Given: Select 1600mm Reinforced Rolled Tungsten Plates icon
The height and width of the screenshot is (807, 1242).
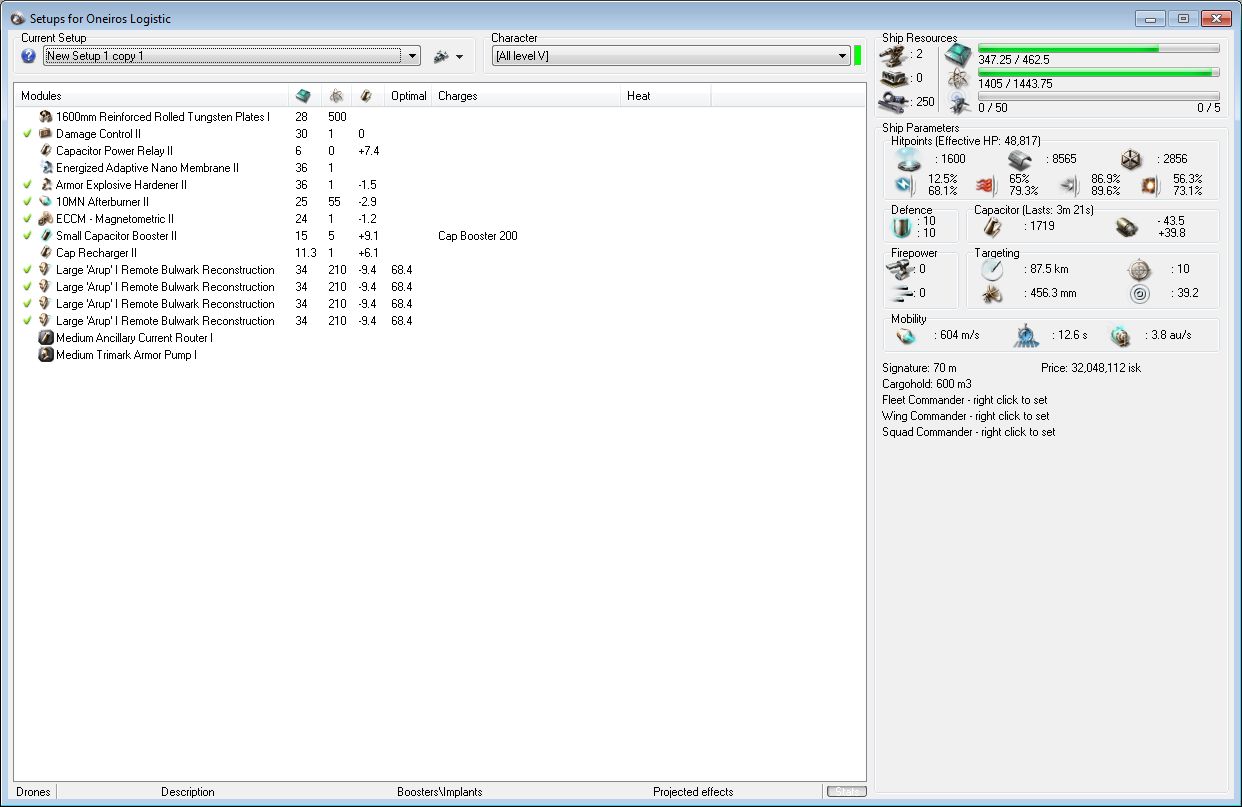Looking at the screenshot, I should click(x=45, y=117).
